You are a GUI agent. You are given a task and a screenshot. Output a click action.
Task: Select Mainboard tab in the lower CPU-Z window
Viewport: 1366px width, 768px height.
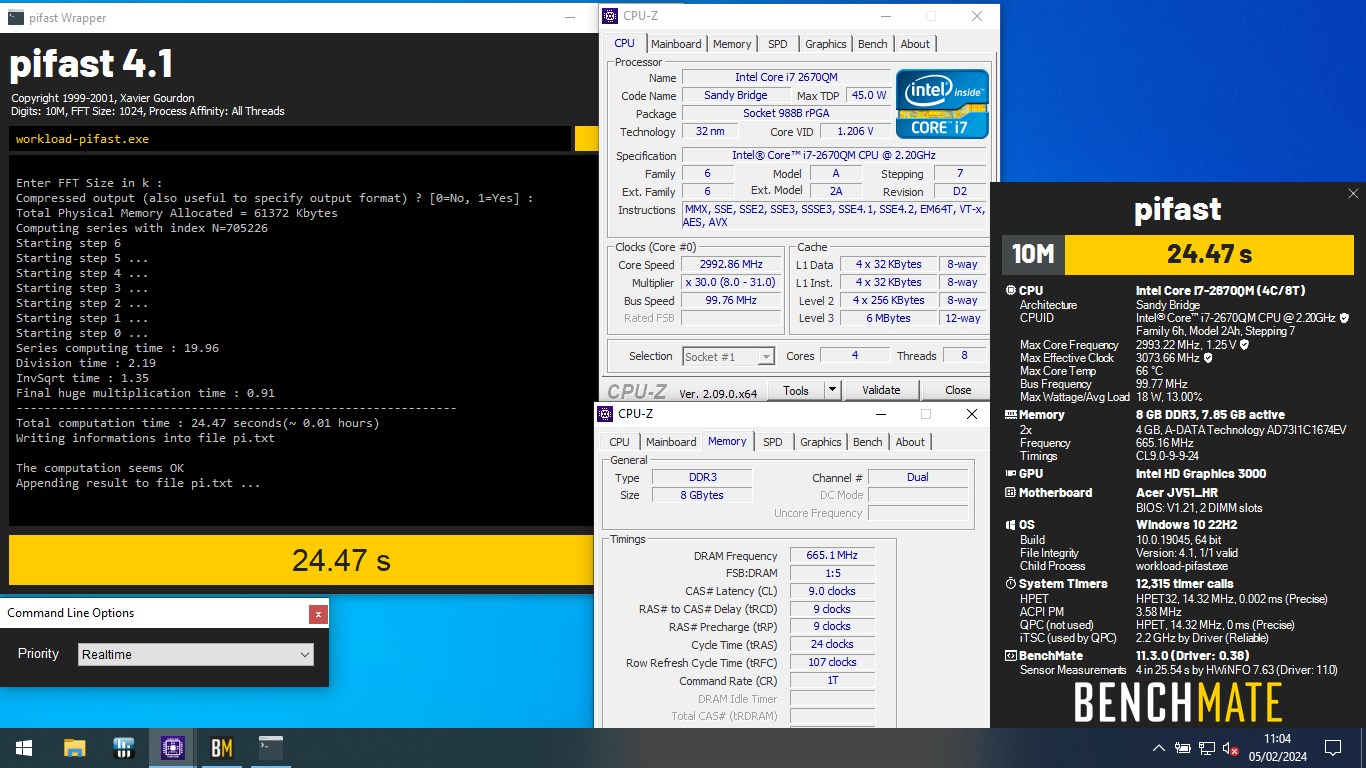point(671,442)
